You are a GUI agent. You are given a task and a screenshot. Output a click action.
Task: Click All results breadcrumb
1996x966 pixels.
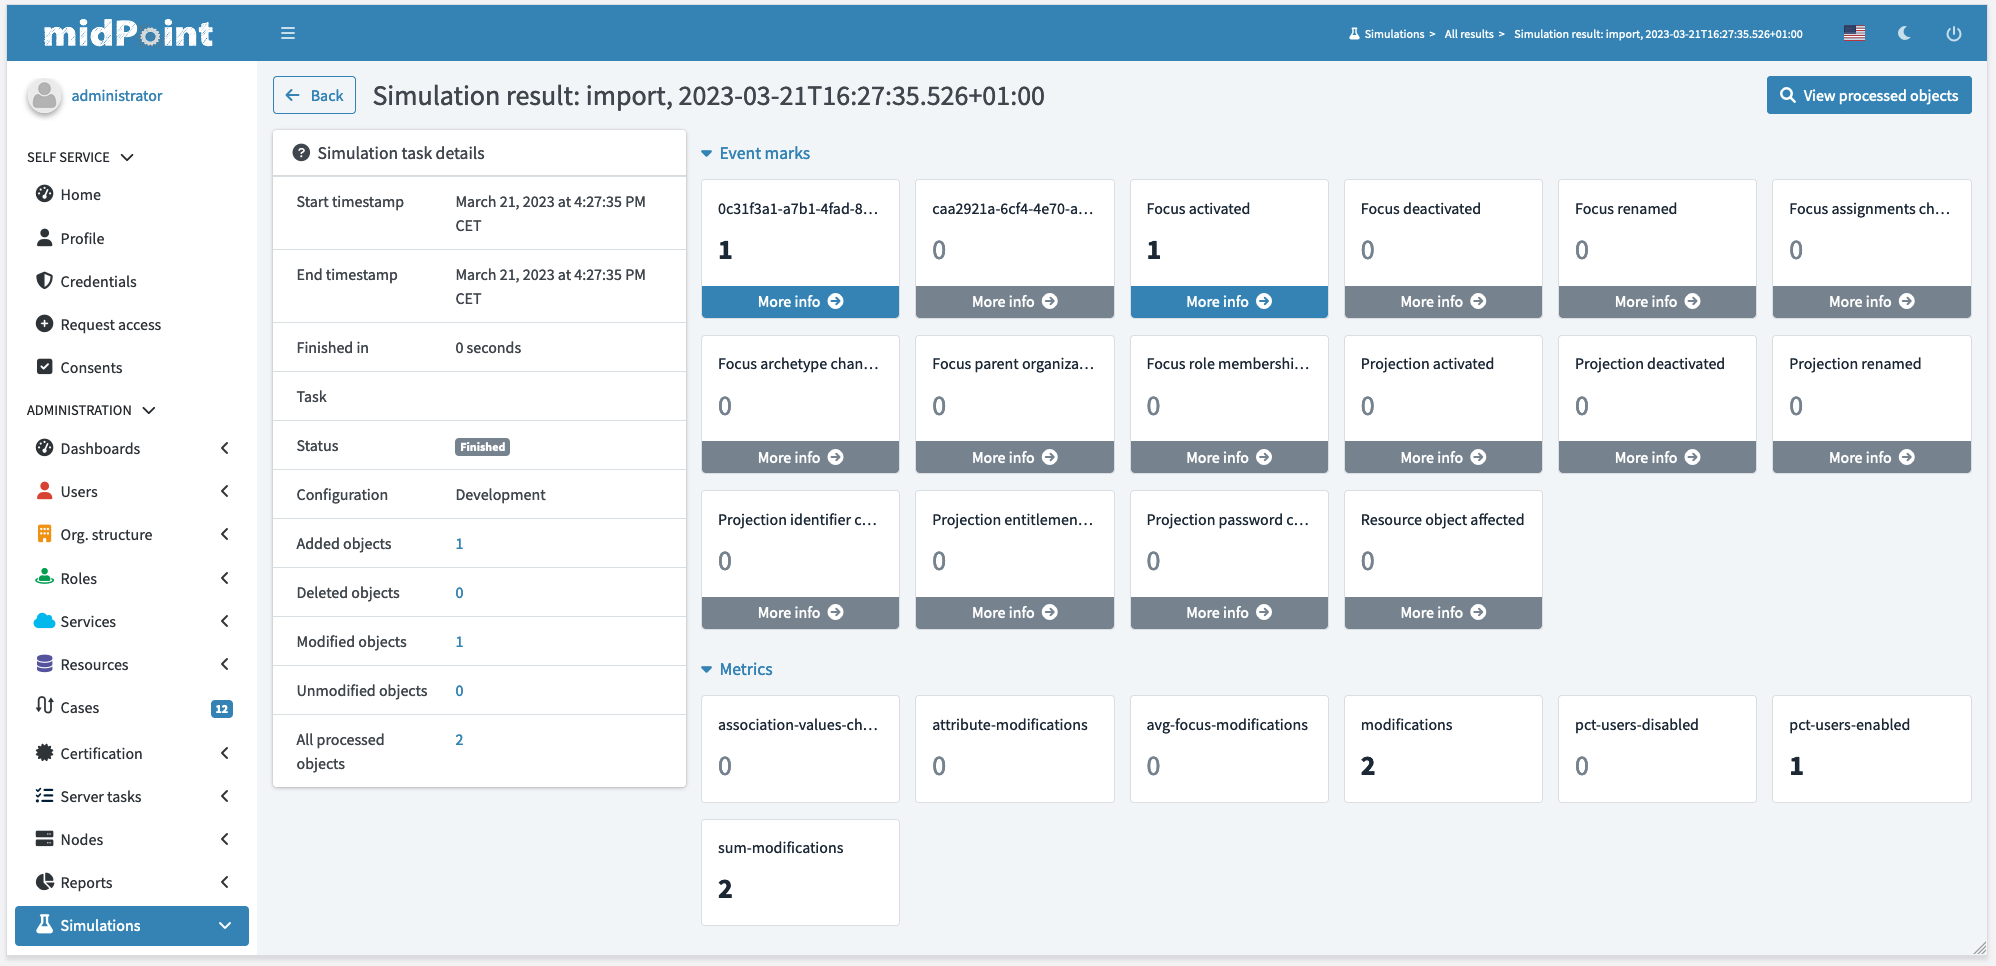(1468, 34)
